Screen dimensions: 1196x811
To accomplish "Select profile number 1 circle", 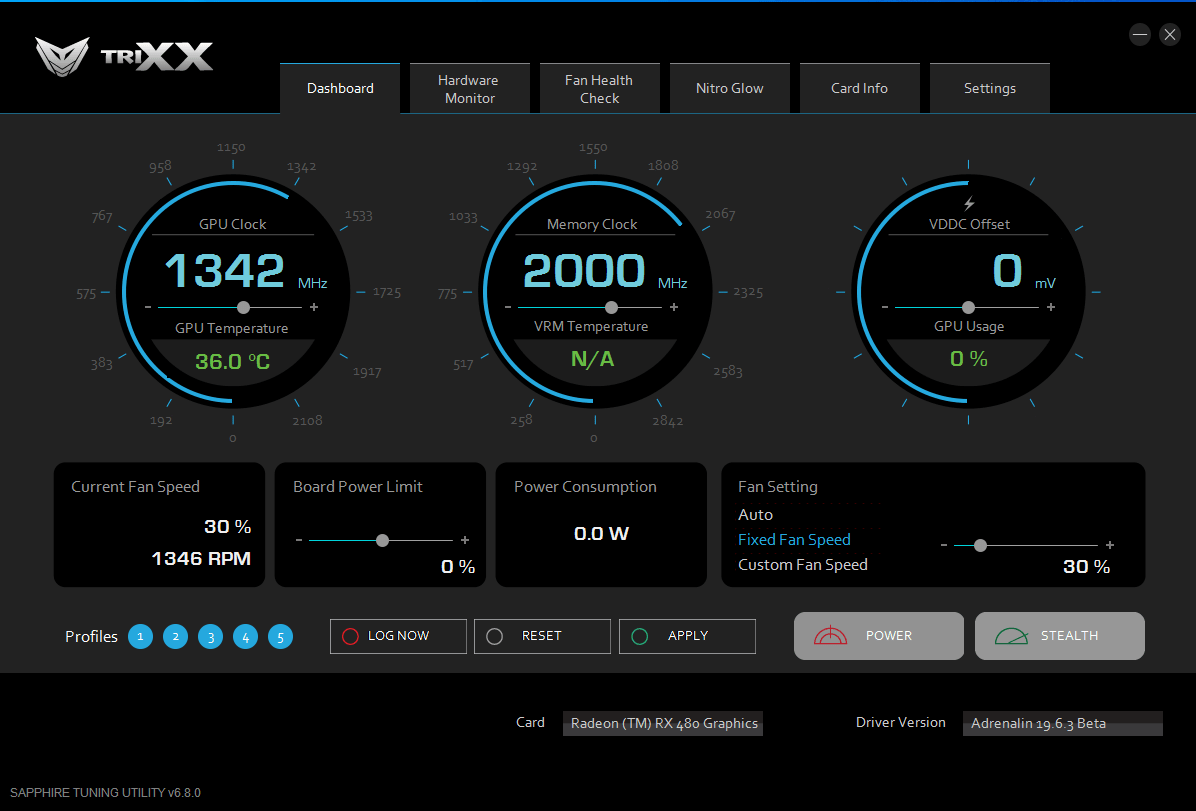I will (140, 636).
